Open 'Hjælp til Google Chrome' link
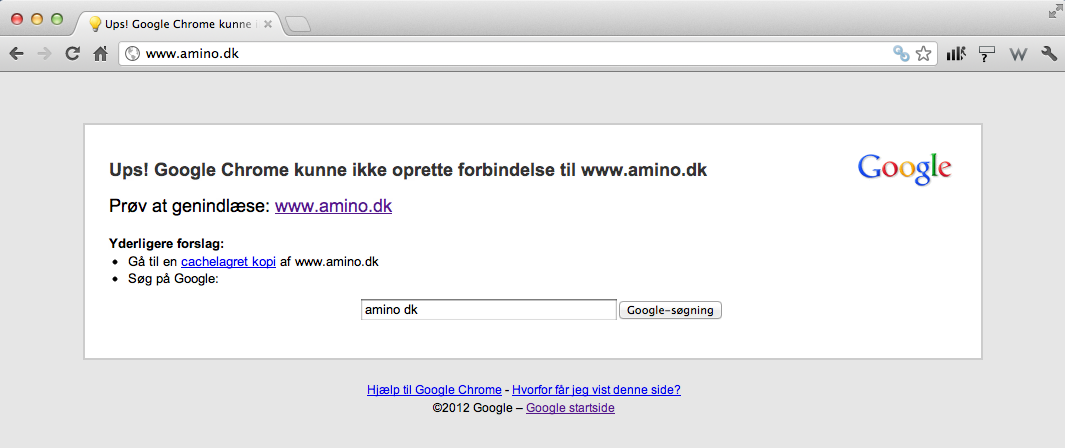Screen dimensions: 1065x448 (434, 390)
